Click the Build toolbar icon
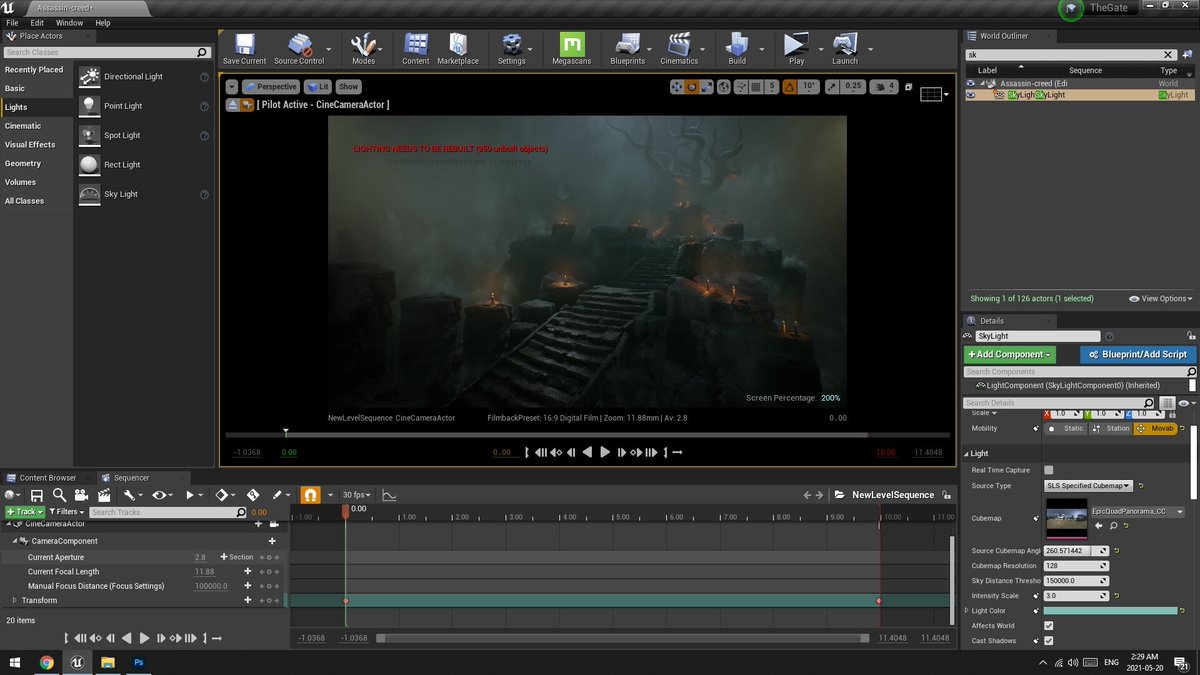The image size is (1200, 675). (737, 48)
